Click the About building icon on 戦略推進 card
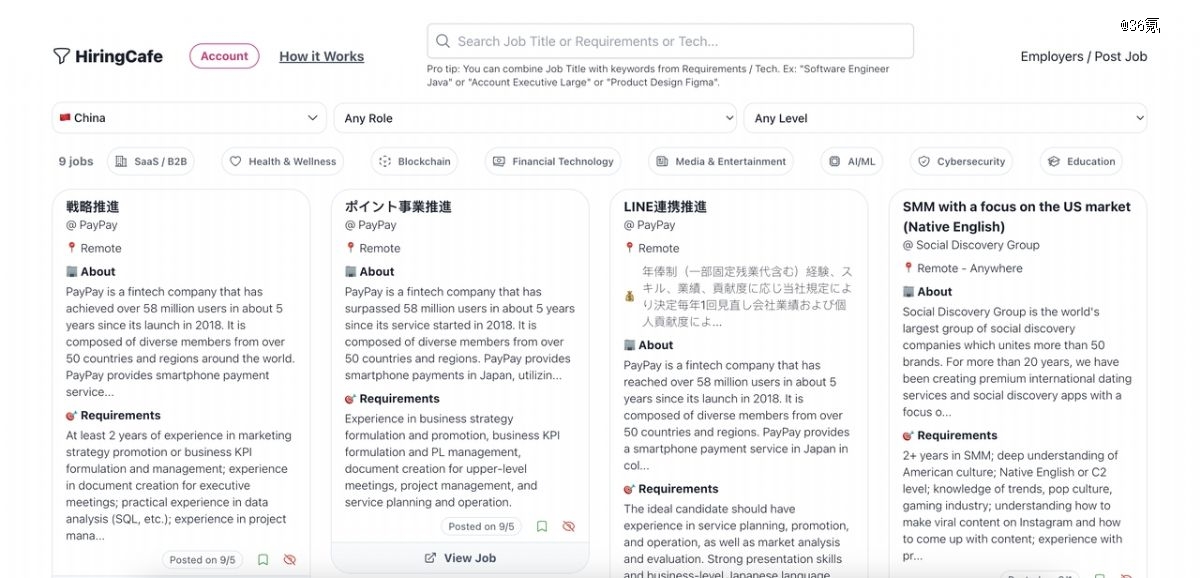This screenshot has height=578, width=1200. click(x=71, y=271)
